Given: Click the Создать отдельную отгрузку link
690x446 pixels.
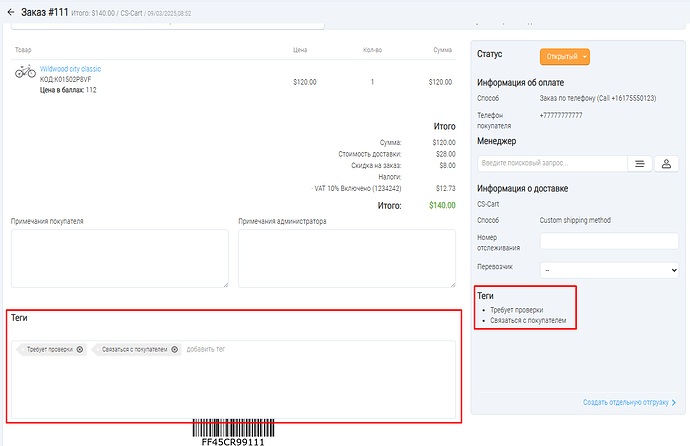Looking at the screenshot, I should 625,403.
